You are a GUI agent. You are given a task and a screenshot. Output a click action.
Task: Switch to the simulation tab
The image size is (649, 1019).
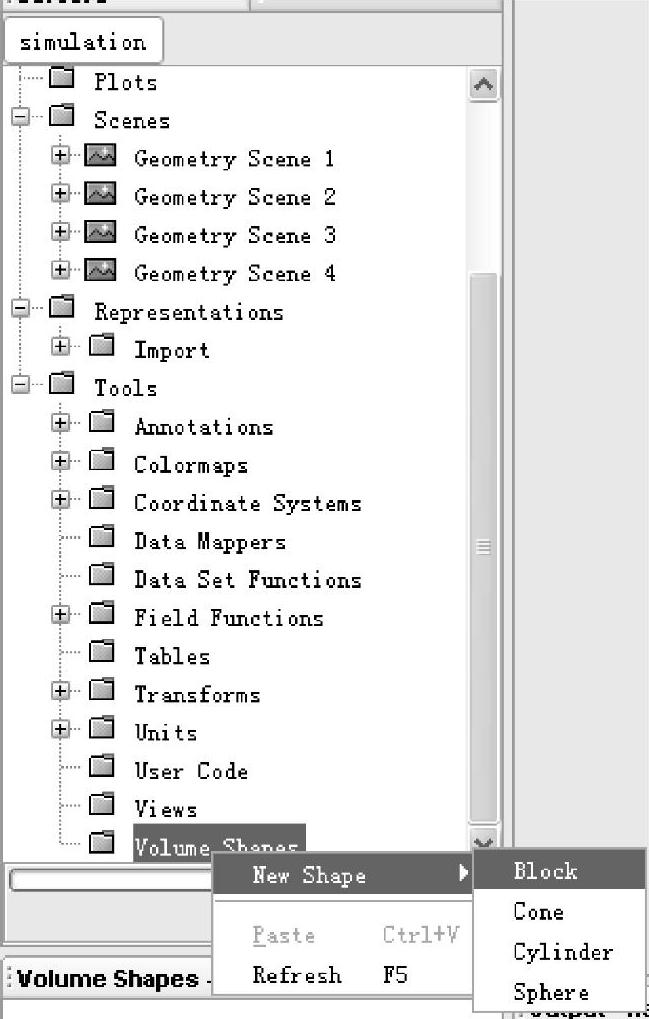[83, 42]
